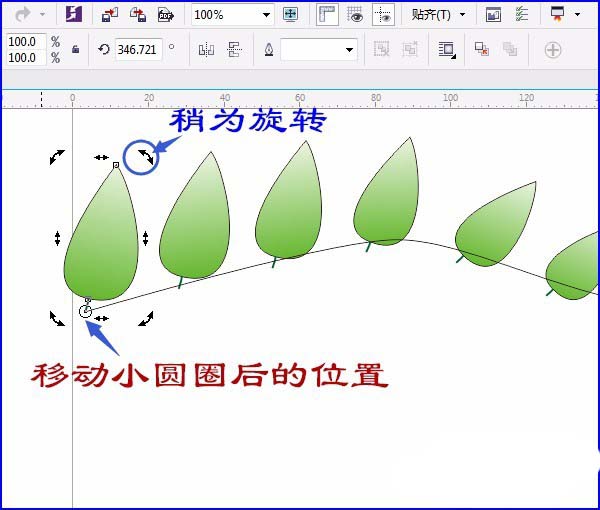This screenshot has width=600, height=510.
Task: Click the Quick Customize plus button
Action: 553,50
